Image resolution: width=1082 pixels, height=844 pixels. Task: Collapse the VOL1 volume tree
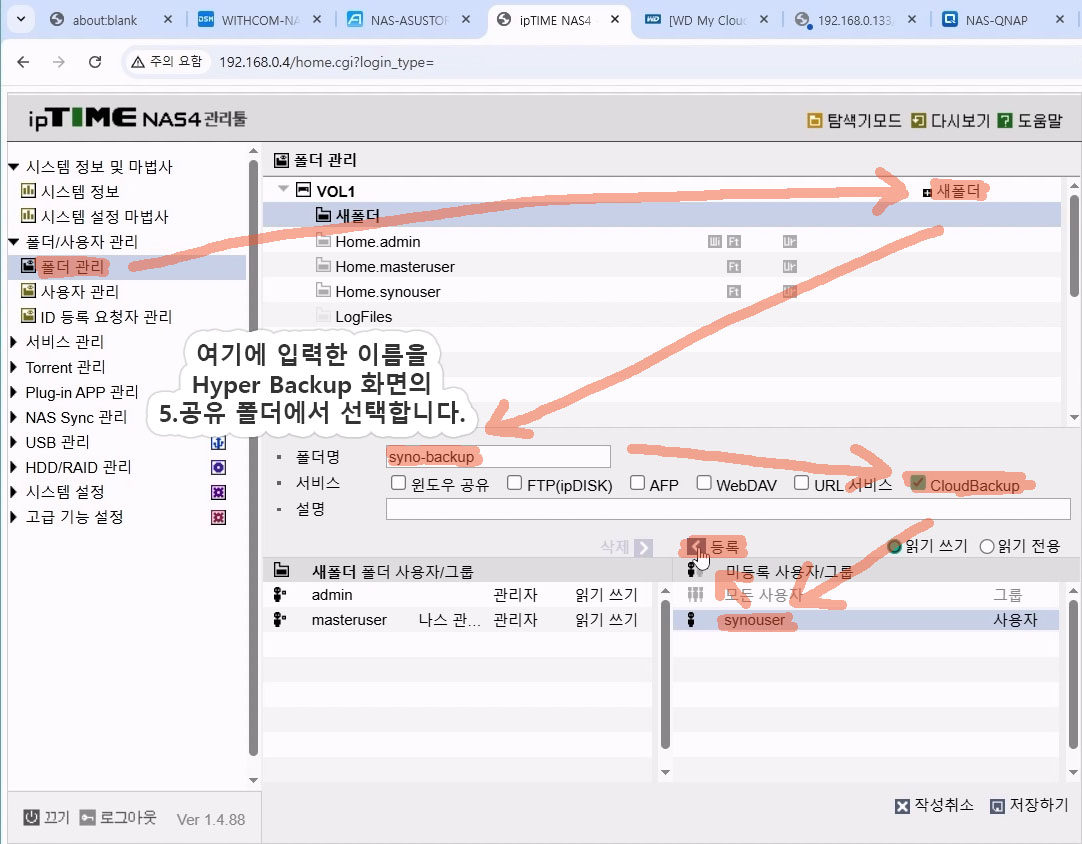pyautogui.click(x=284, y=190)
